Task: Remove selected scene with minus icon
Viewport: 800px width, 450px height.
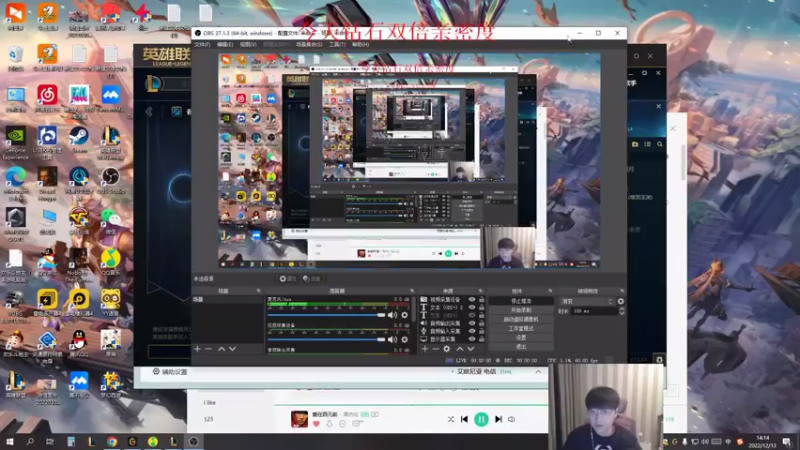Action: 208,349
